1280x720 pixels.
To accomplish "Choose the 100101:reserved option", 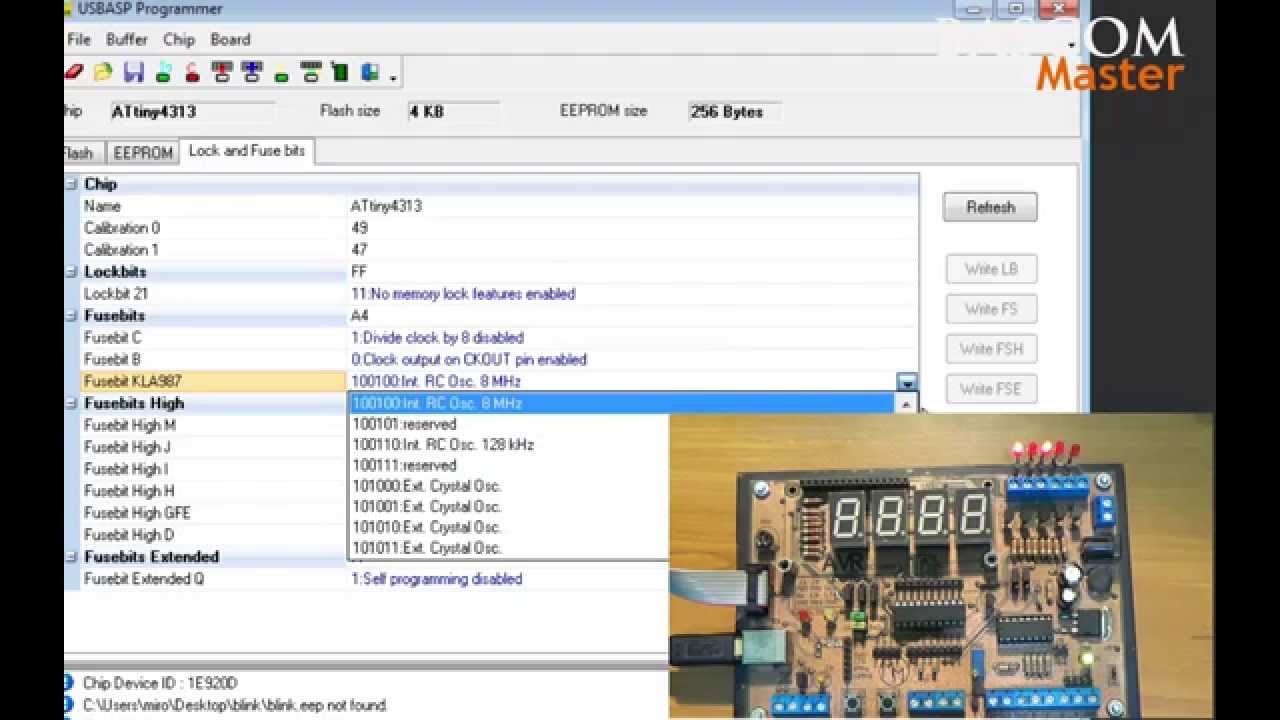I will point(623,424).
